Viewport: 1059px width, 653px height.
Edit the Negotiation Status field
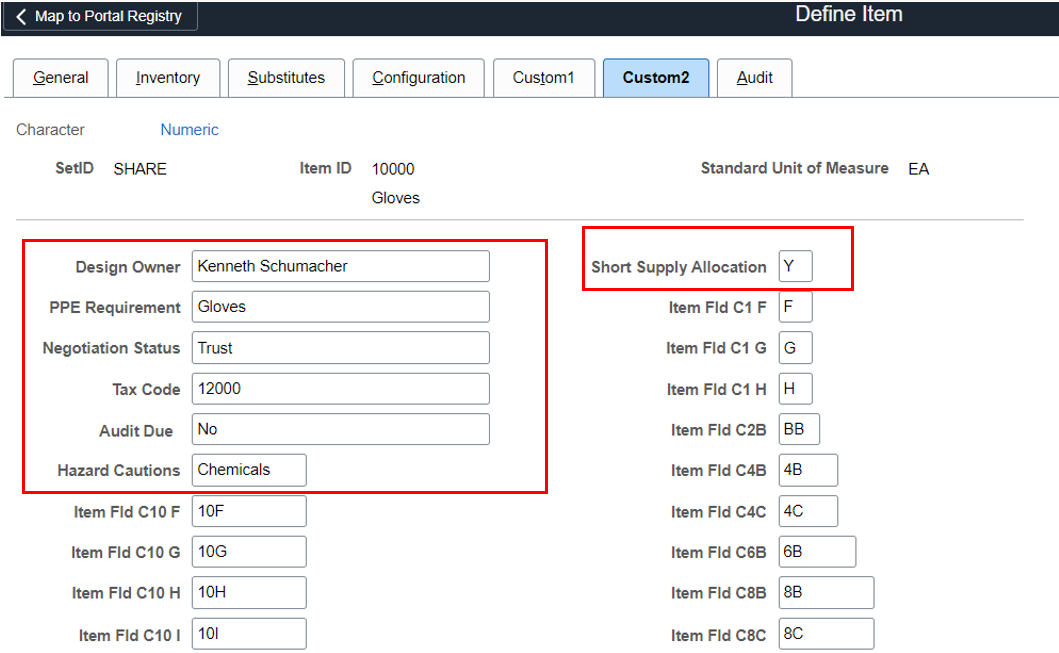pyautogui.click(x=340, y=348)
